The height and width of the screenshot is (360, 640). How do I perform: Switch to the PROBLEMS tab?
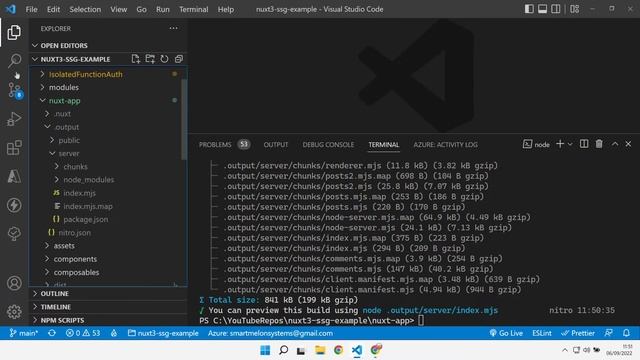pyautogui.click(x=224, y=144)
